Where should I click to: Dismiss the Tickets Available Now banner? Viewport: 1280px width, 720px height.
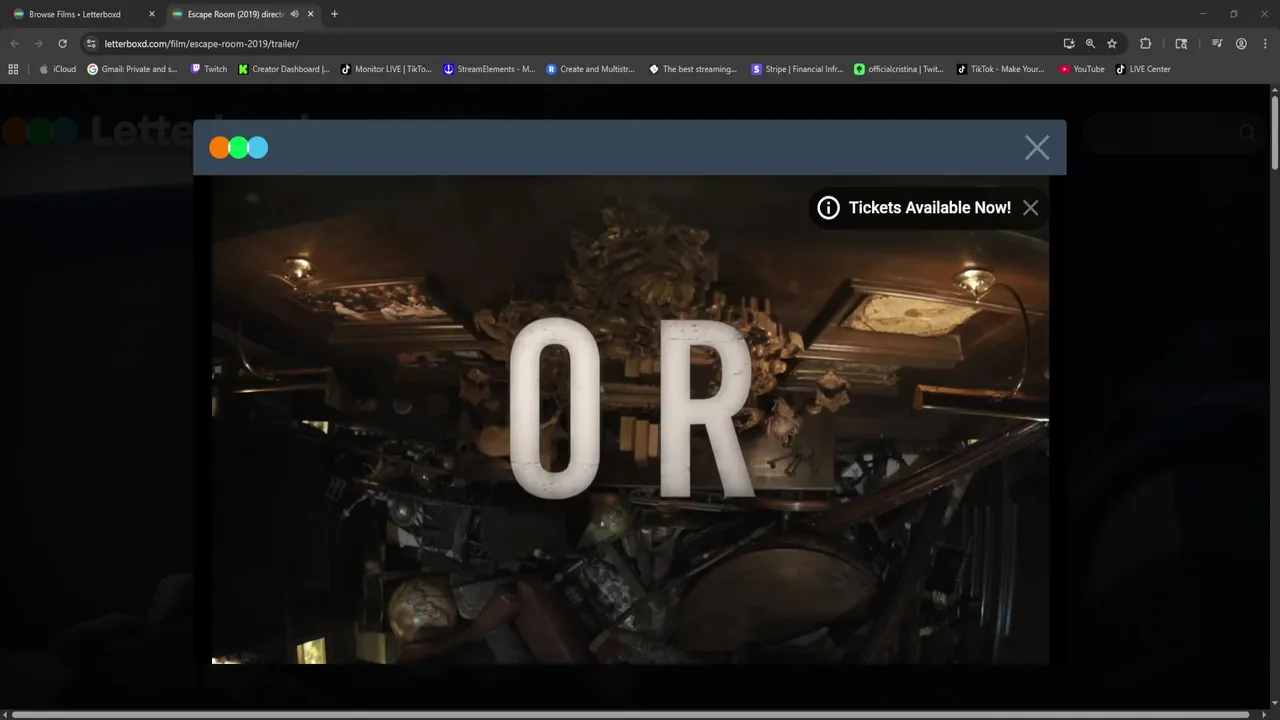pos(1031,208)
